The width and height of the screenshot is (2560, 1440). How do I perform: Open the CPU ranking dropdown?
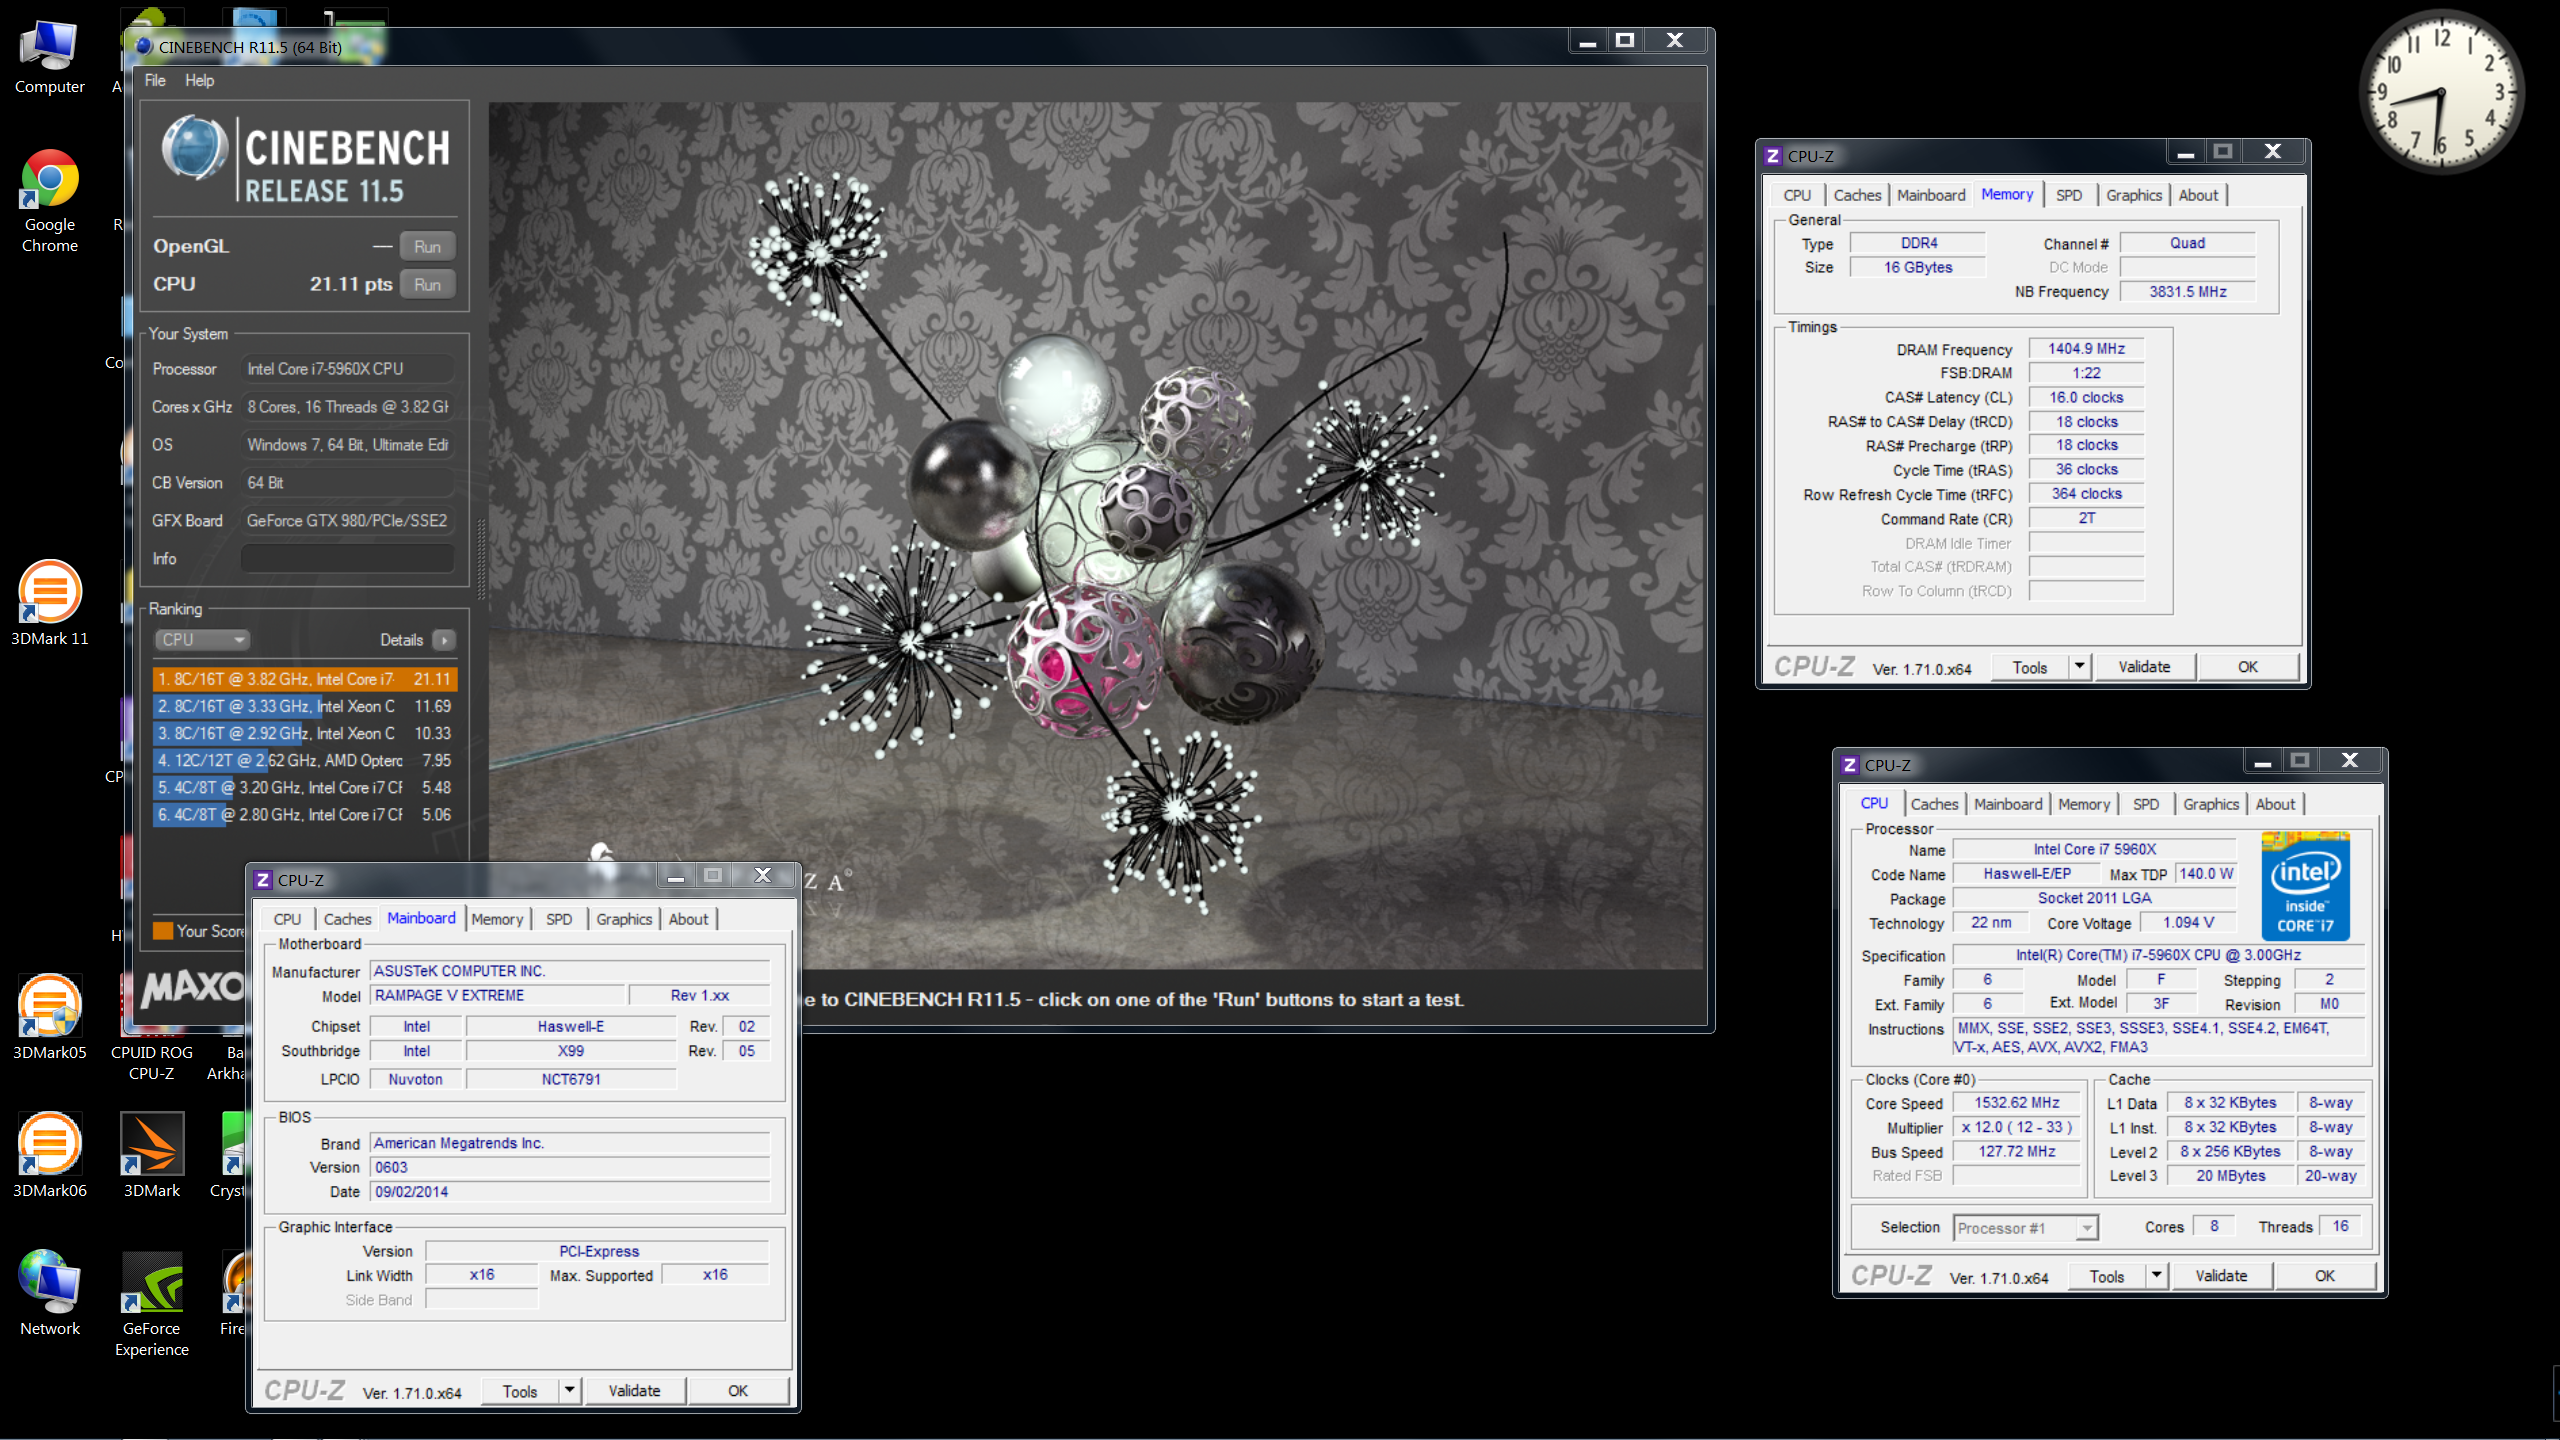point(202,640)
